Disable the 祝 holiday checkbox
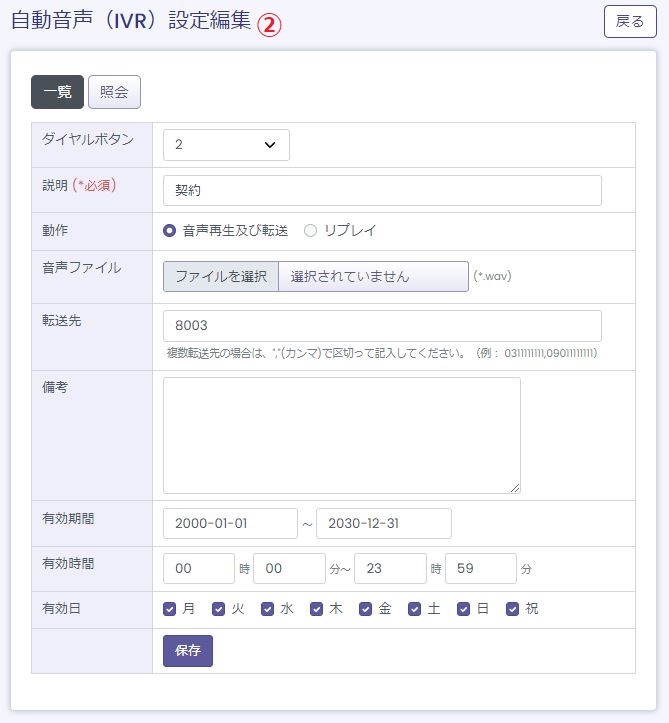This screenshot has width=669, height=723. point(513,608)
